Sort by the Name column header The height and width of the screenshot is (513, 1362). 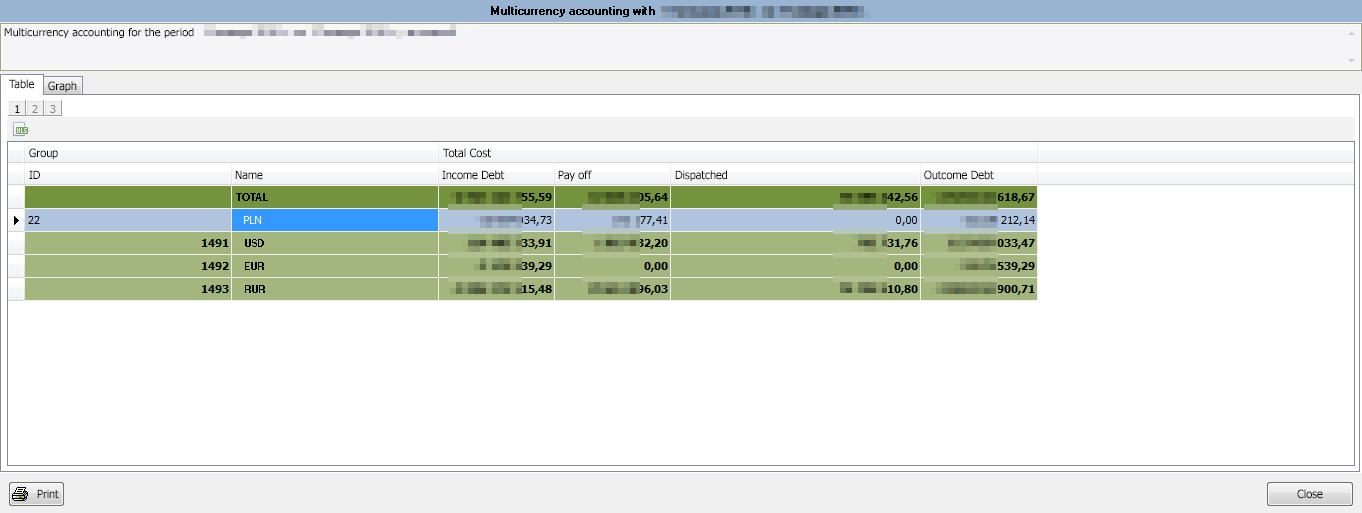[x=335, y=175]
